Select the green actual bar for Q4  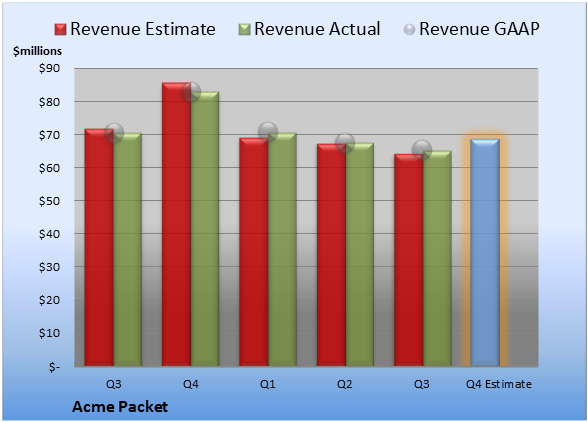[205, 229]
